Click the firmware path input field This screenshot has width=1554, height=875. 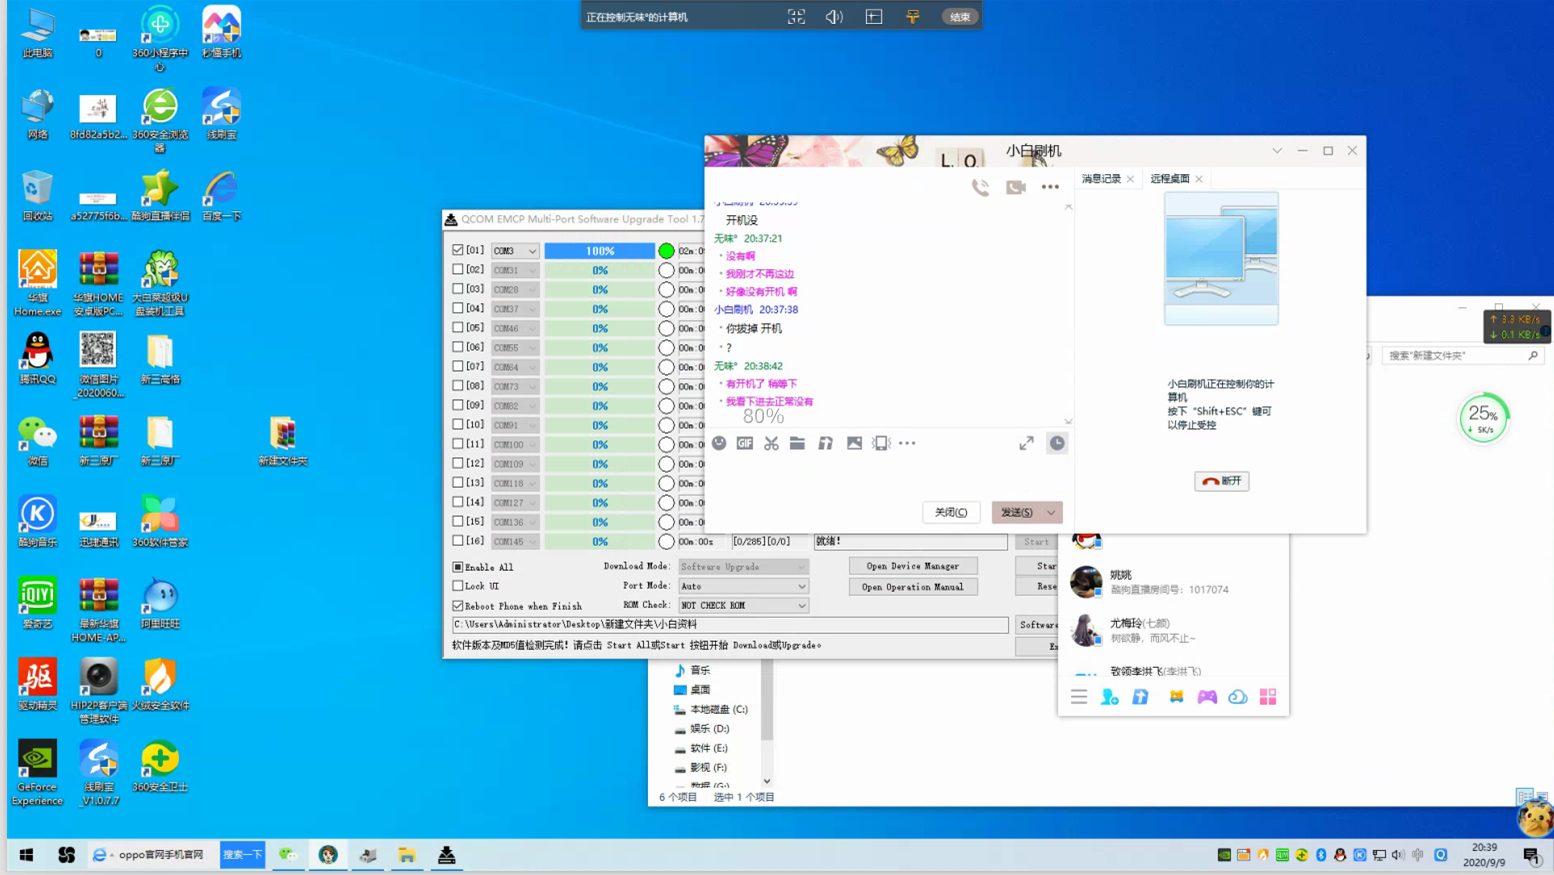point(730,625)
